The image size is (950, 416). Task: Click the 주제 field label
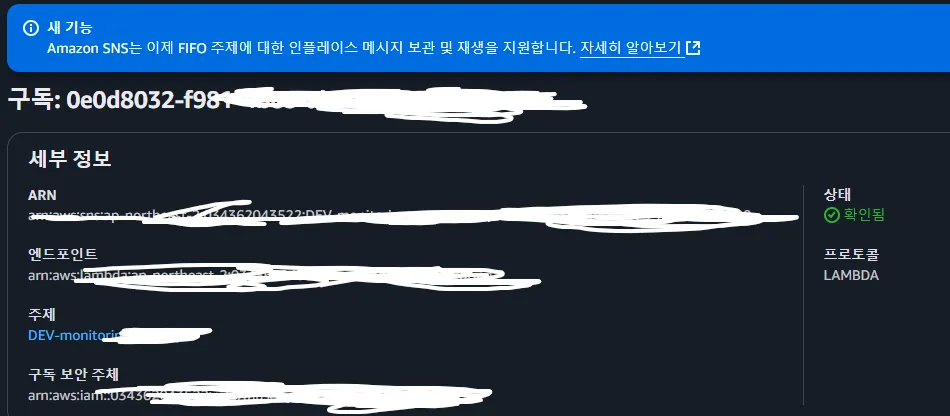tap(42, 314)
